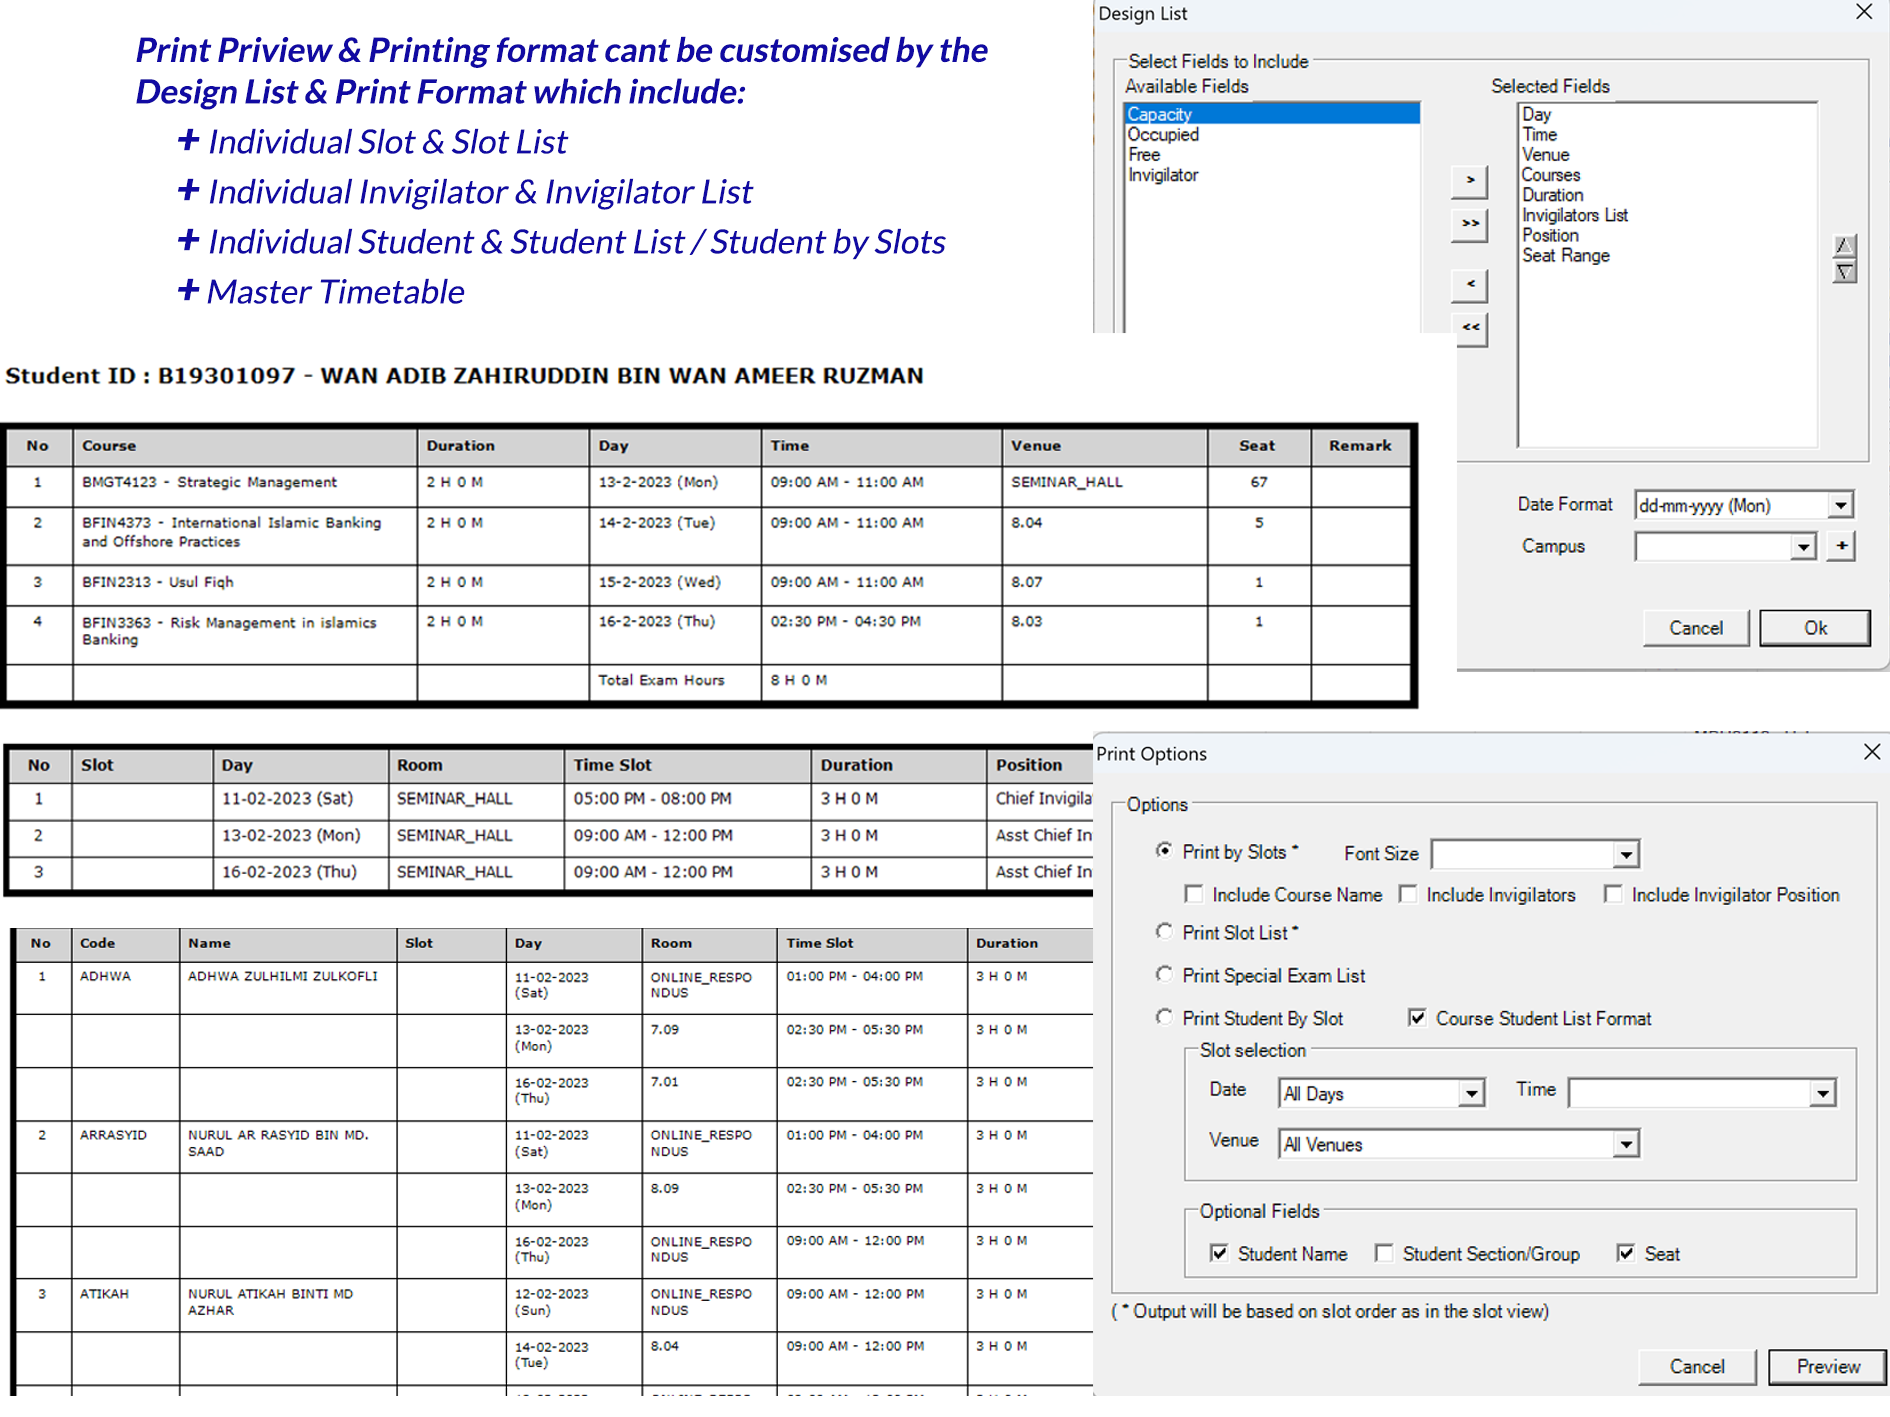Select Invigilators List in Selected Fields
The width and height of the screenshot is (1890, 1417).
pos(1574,215)
